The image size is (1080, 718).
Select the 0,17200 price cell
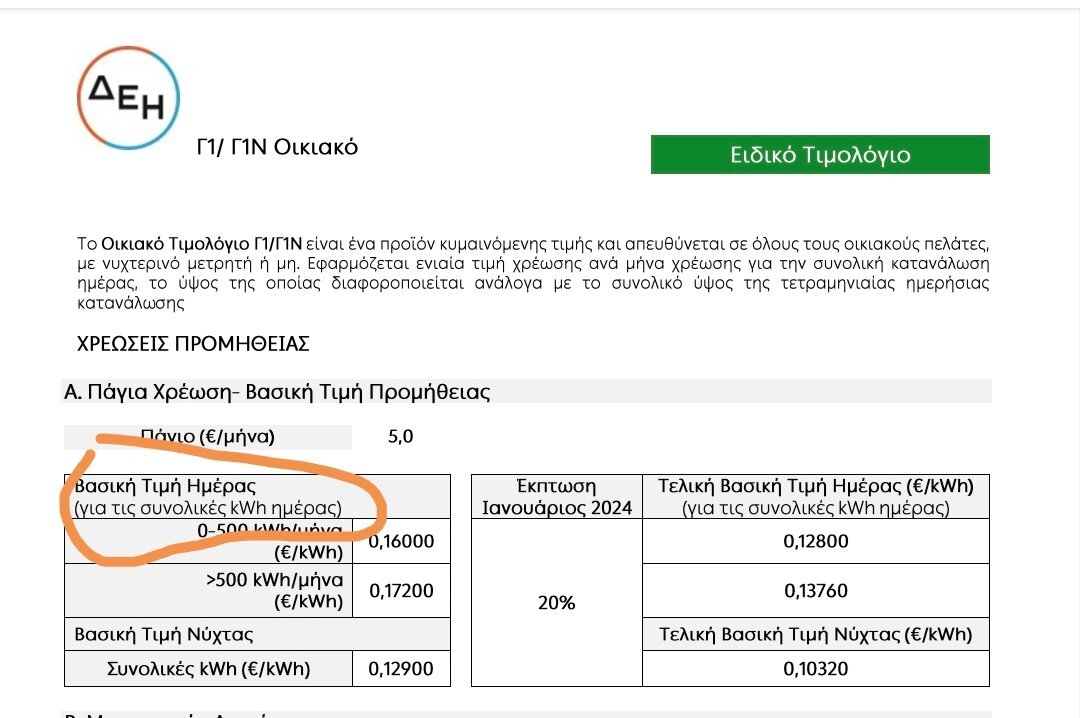click(402, 591)
